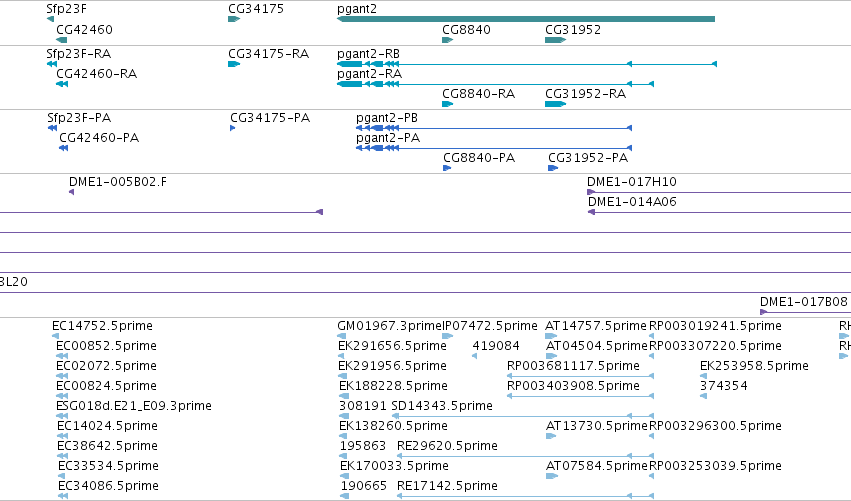
Task: Select the 190665 feature label
Action: pyautogui.click(x=364, y=486)
